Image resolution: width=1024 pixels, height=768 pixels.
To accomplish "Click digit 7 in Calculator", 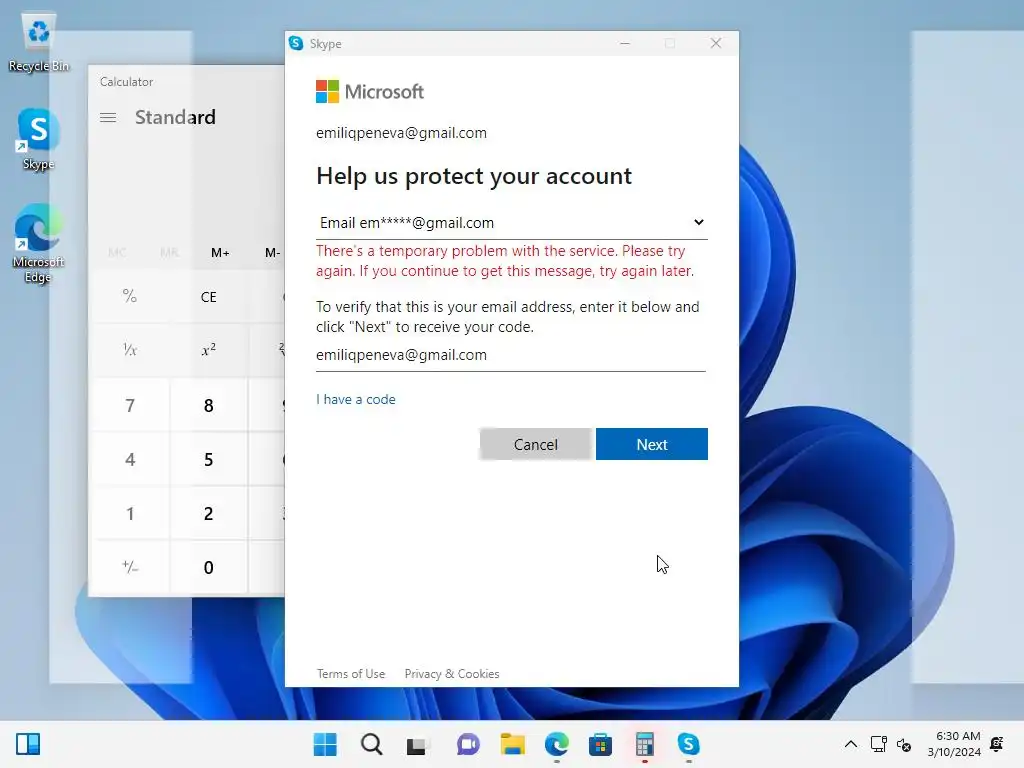I will (x=129, y=406).
